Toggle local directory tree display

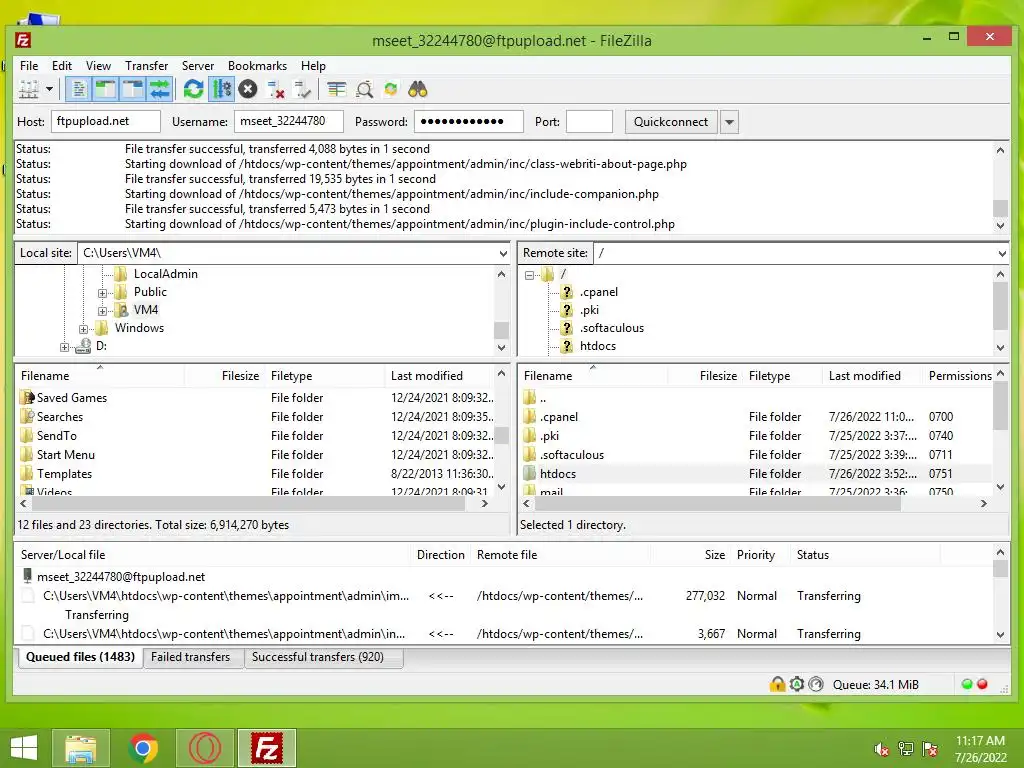pos(105,89)
